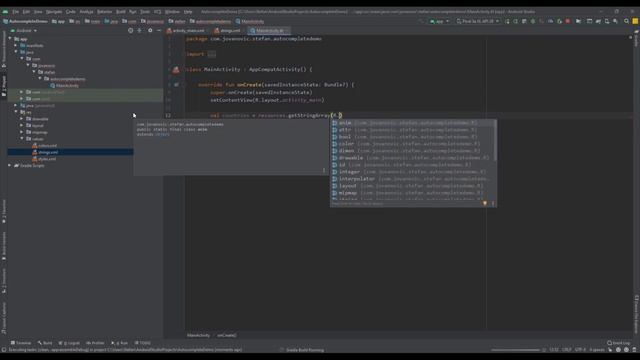Choose 'drawable' in the completion list

pos(412,158)
